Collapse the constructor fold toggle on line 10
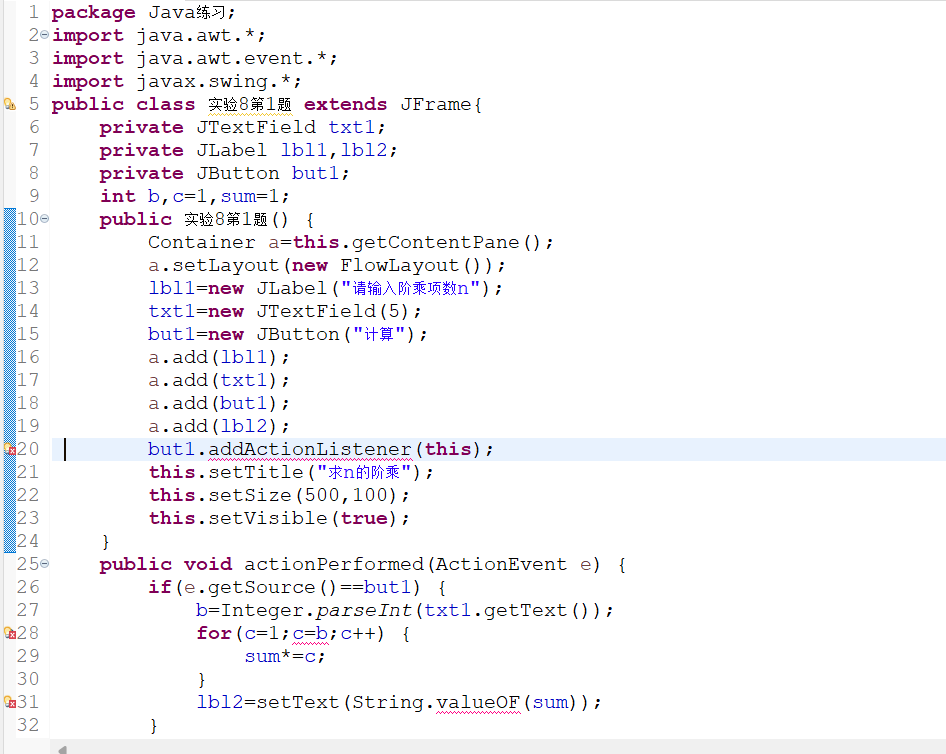This screenshot has width=946, height=754. point(45,219)
